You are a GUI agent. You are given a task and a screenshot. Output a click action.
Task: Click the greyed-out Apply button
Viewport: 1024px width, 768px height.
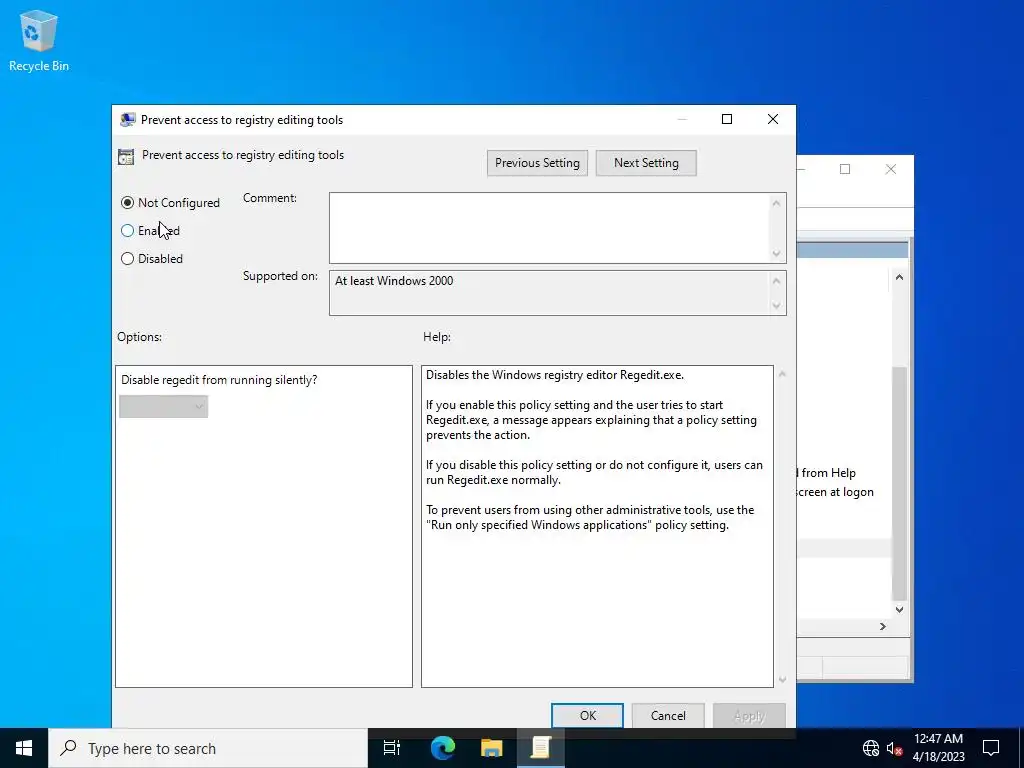click(x=748, y=716)
